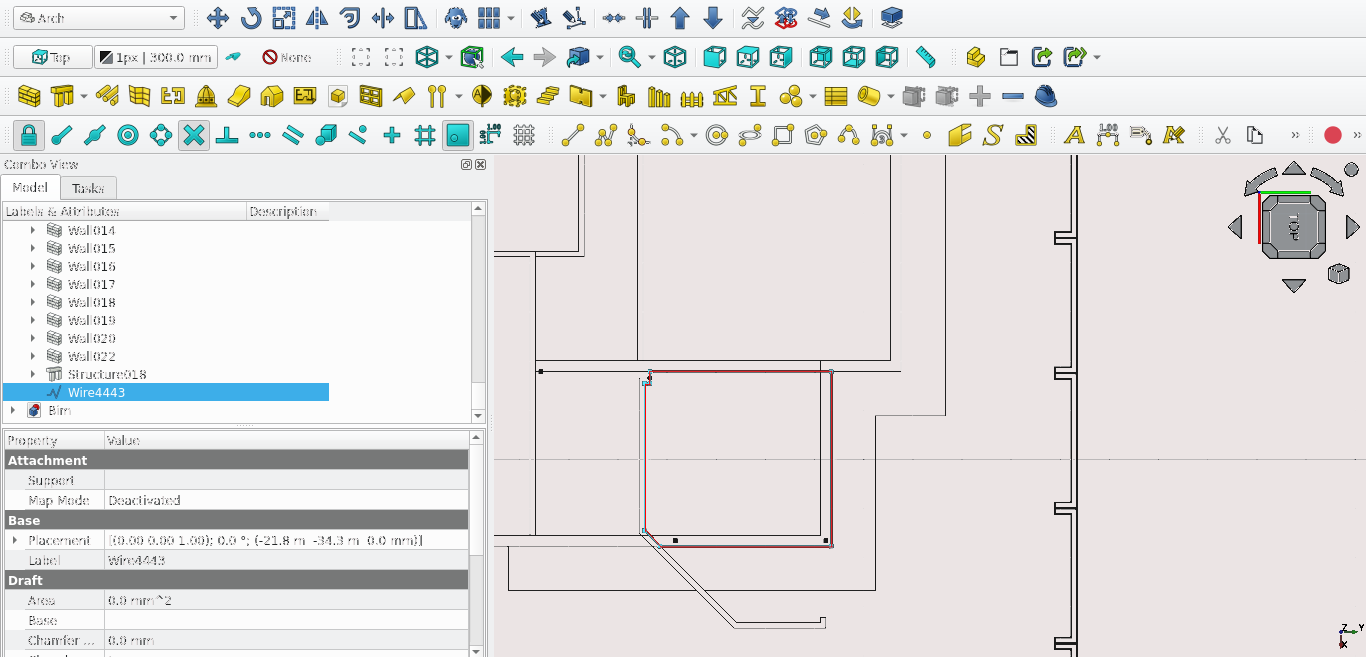Screen dimensions: 1366x657
Task: Switch to the Tasks tab
Action: pos(88,188)
